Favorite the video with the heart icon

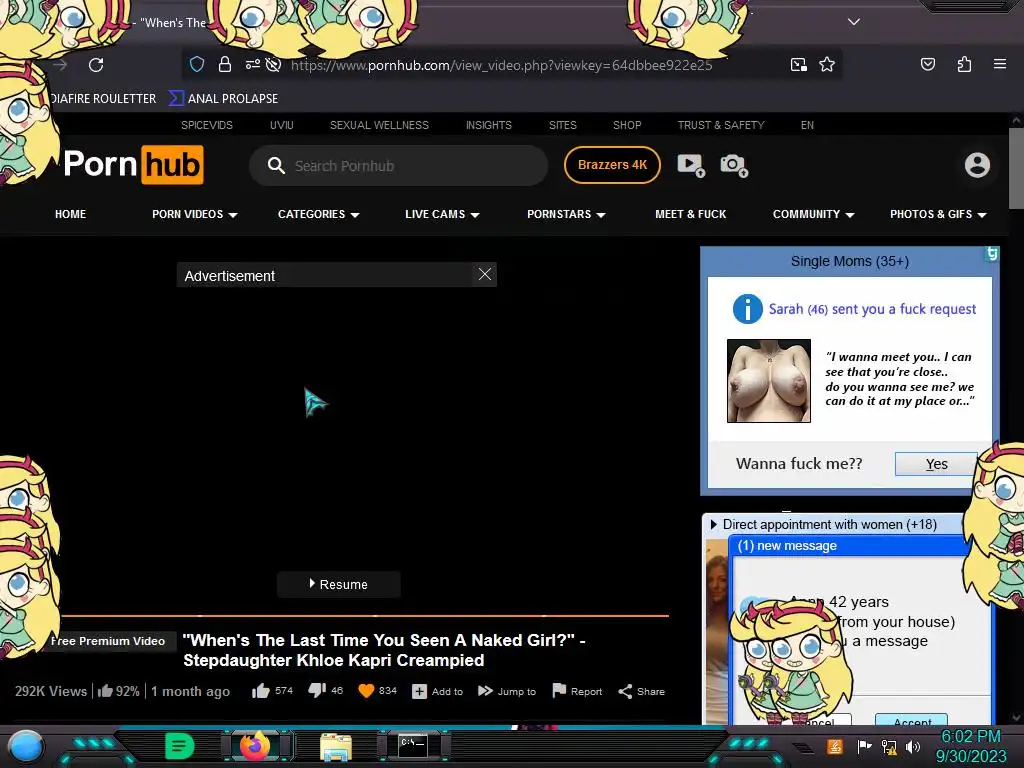point(366,691)
